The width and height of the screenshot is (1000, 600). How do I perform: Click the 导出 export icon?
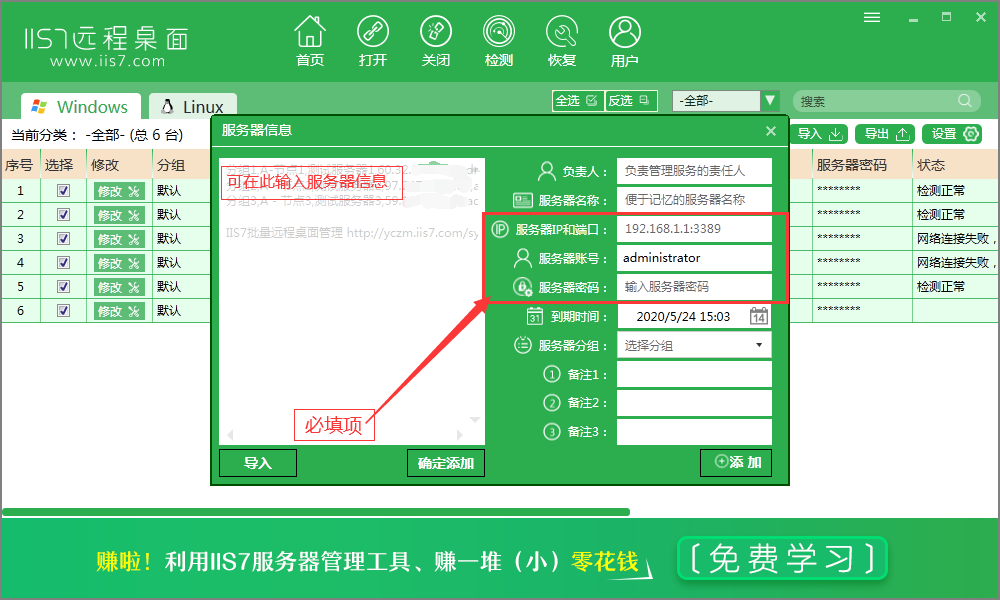pyautogui.click(x=884, y=133)
